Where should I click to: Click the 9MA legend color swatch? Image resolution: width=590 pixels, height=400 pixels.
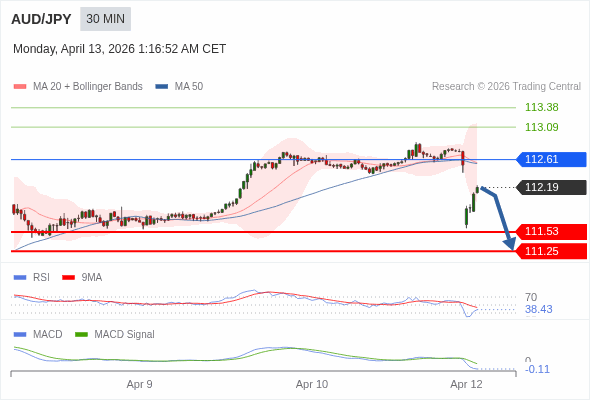68,278
